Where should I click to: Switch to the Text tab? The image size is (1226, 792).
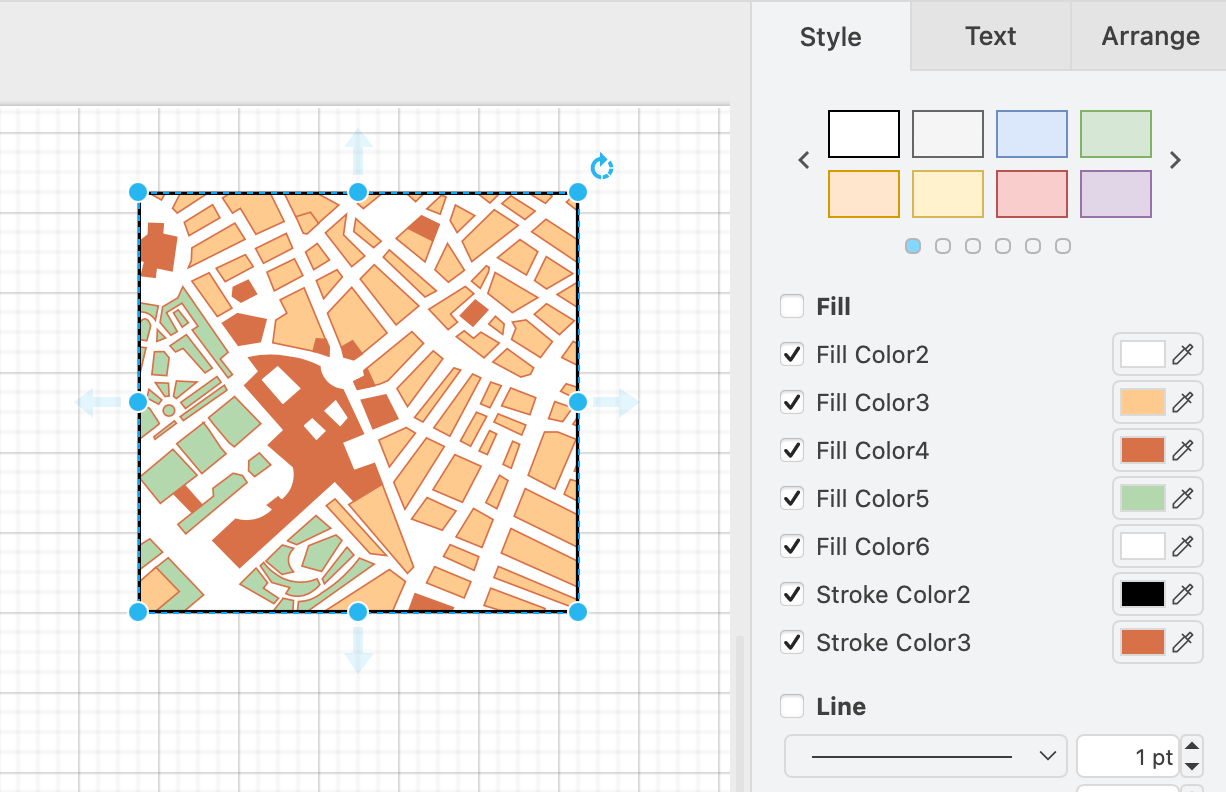point(989,36)
